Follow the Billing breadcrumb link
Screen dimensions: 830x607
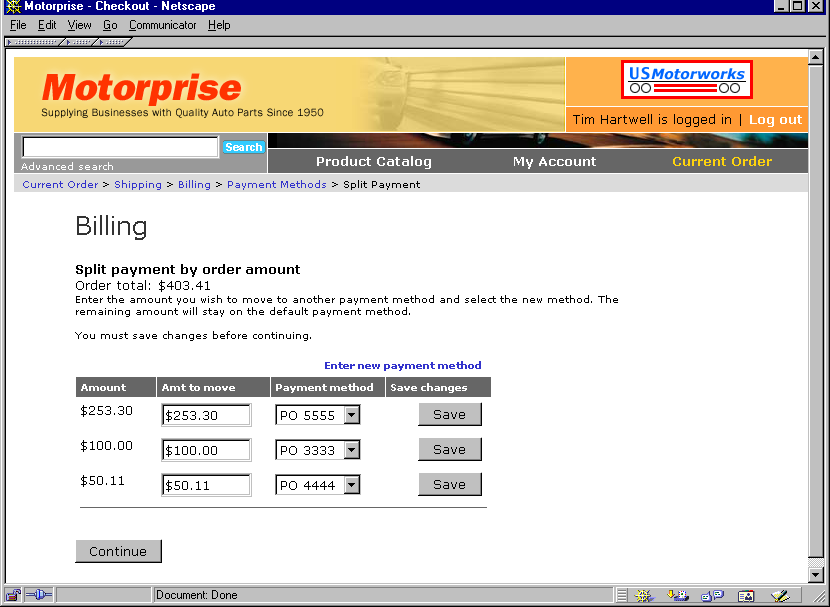point(194,184)
